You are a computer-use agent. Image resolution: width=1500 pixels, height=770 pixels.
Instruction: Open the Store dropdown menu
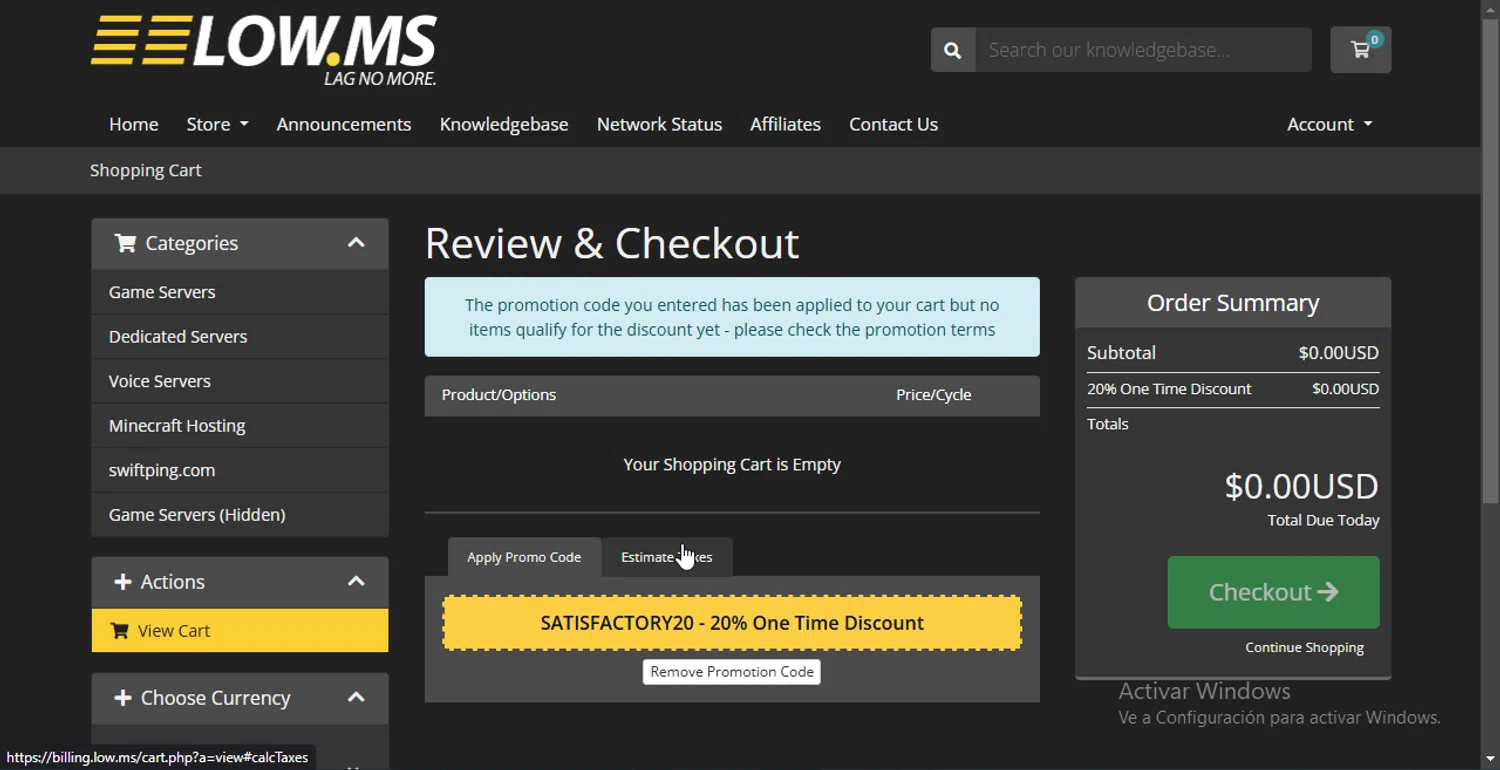[x=217, y=124]
